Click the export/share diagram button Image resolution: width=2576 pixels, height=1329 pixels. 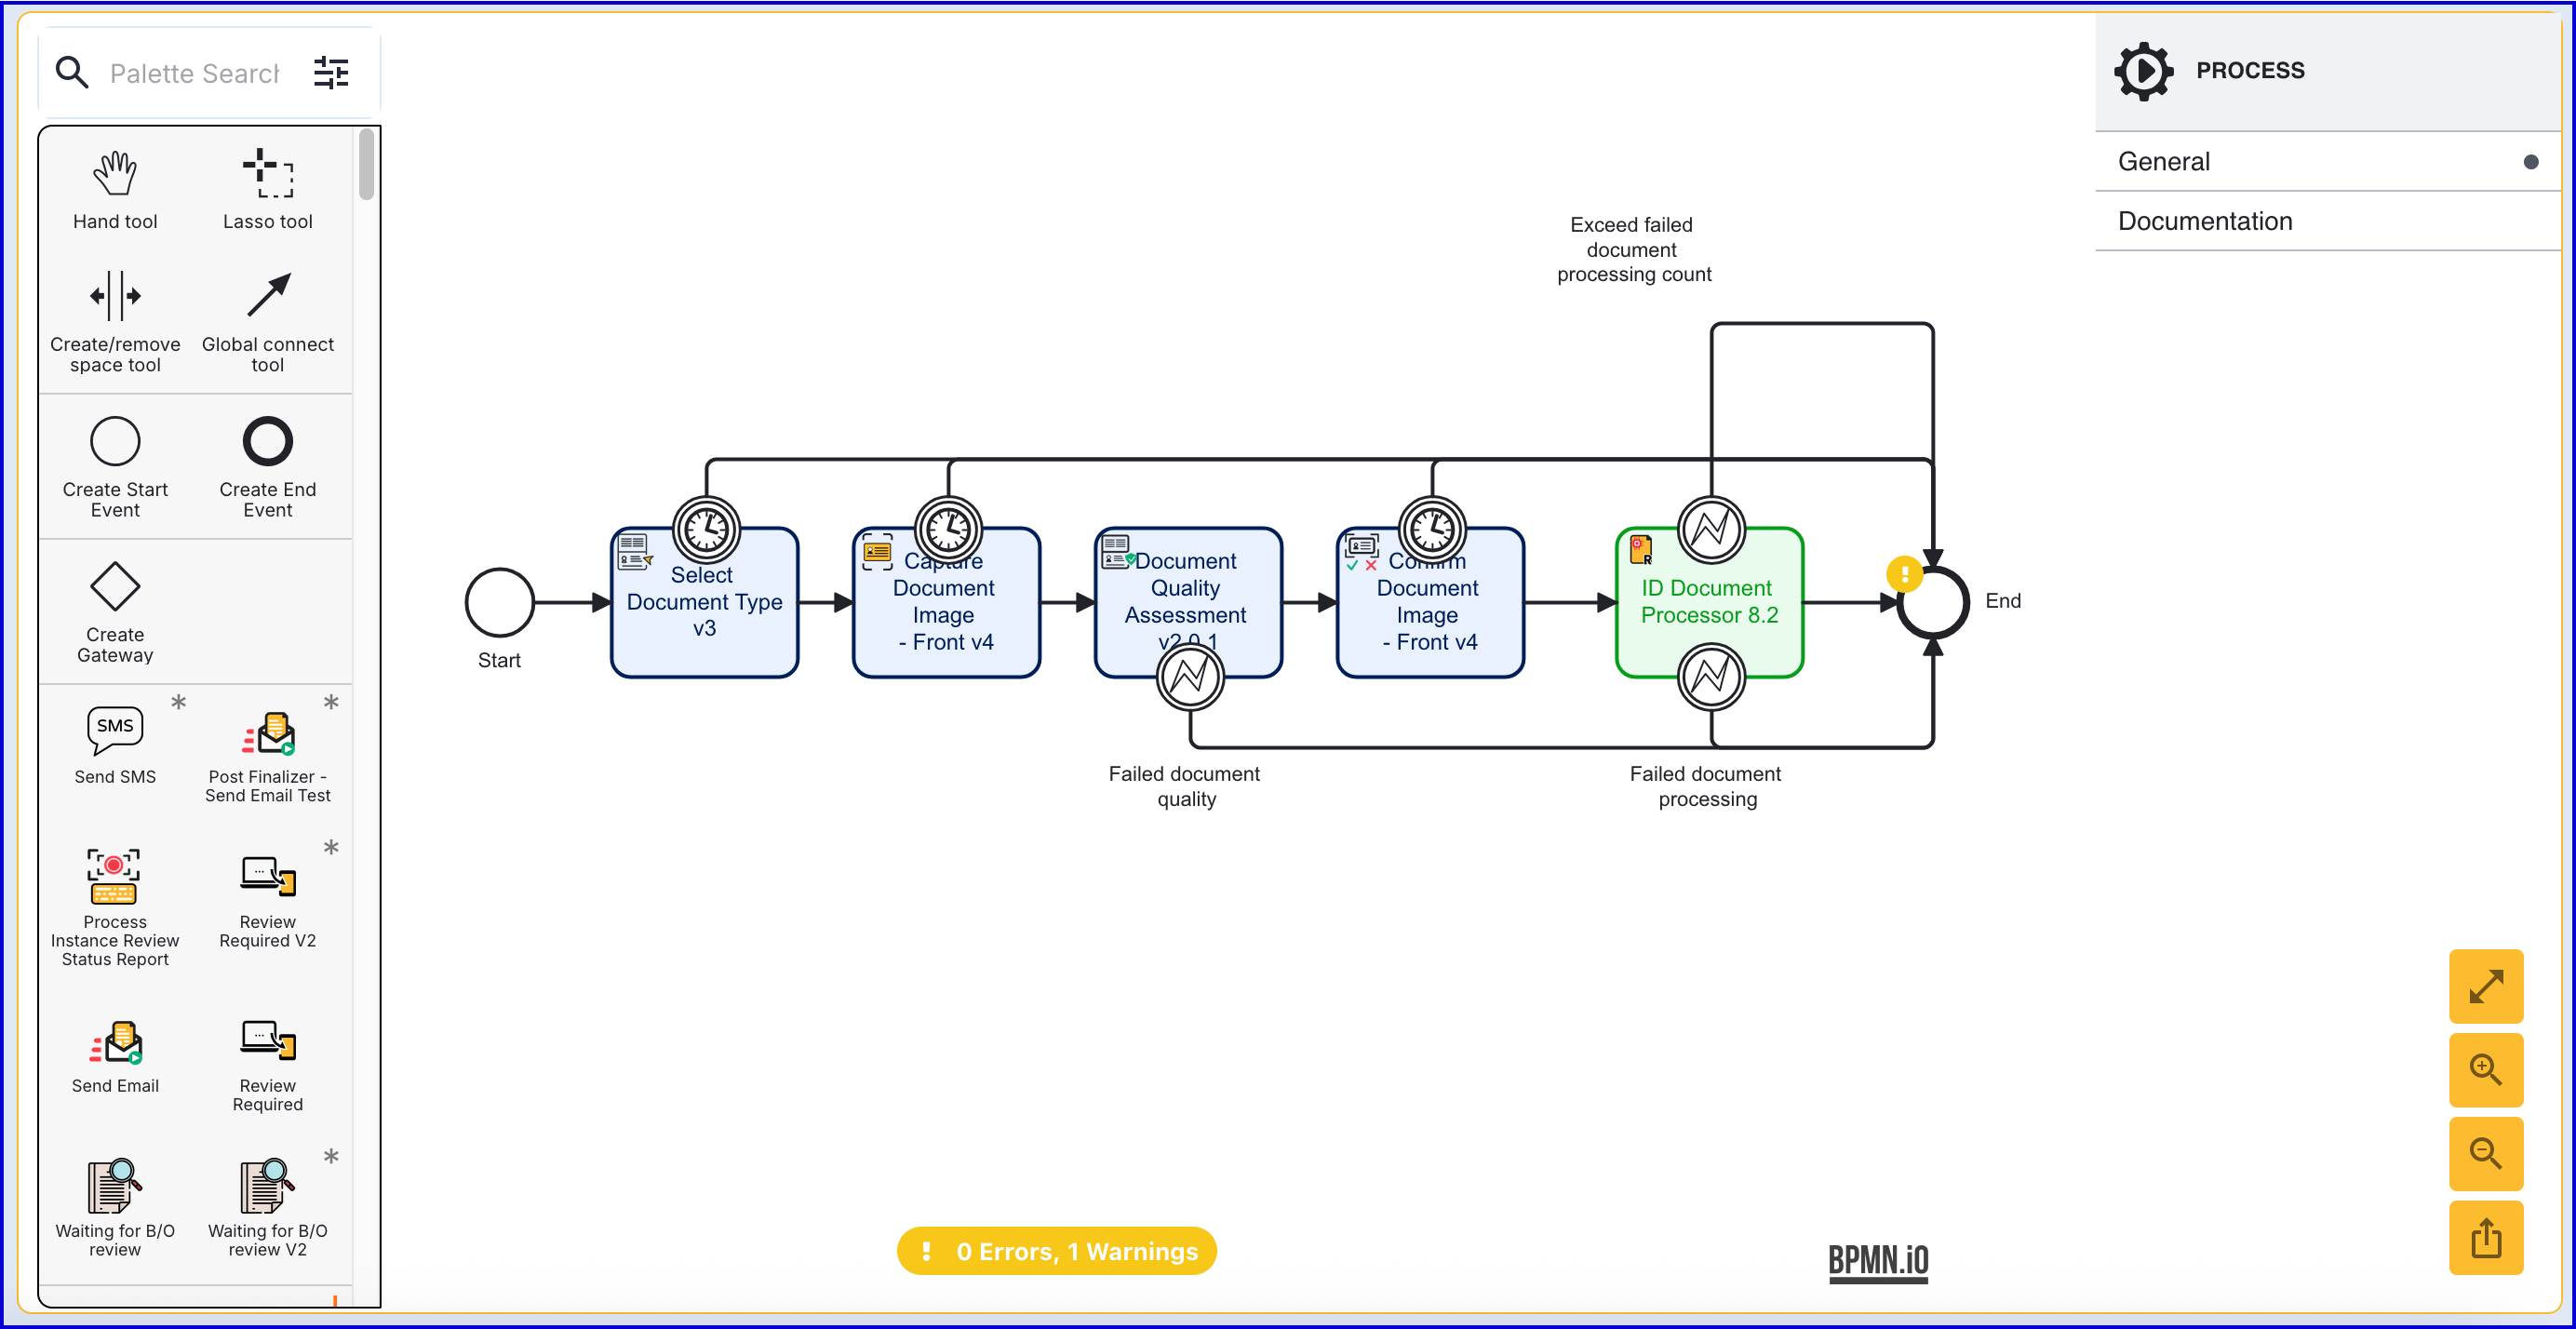[x=2485, y=1238]
